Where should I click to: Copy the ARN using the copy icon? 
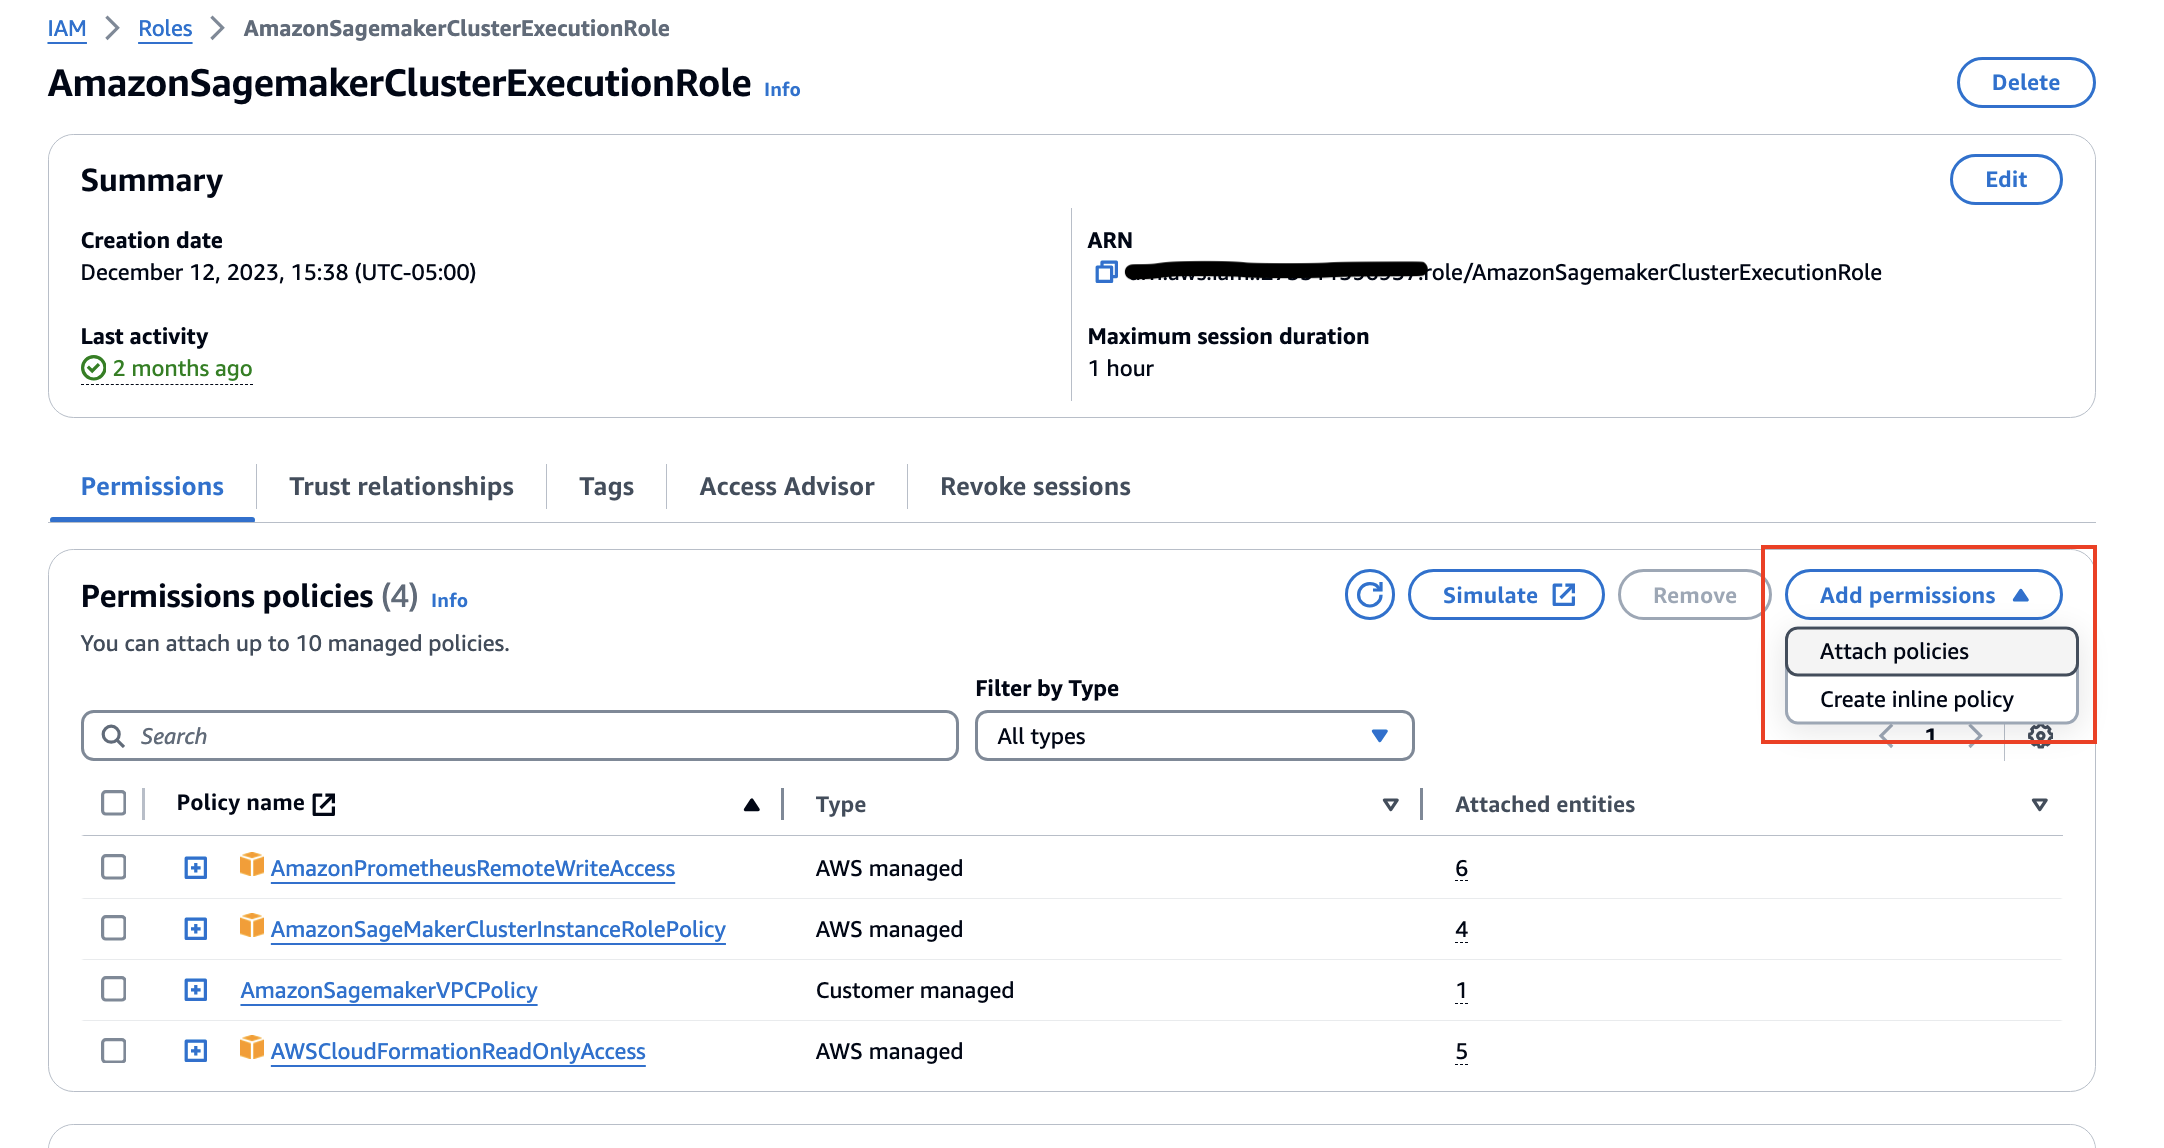[x=1105, y=272]
